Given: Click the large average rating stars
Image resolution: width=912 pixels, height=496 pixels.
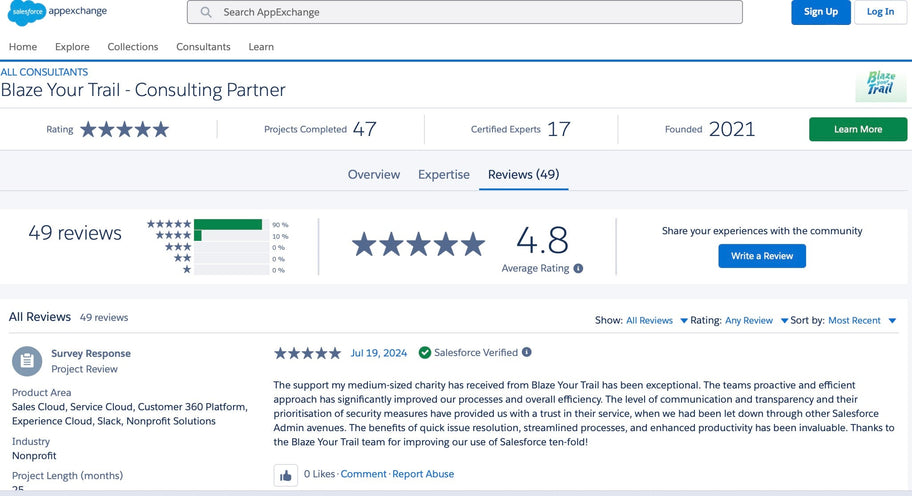Looking at the screenshot, I should 418,244.
